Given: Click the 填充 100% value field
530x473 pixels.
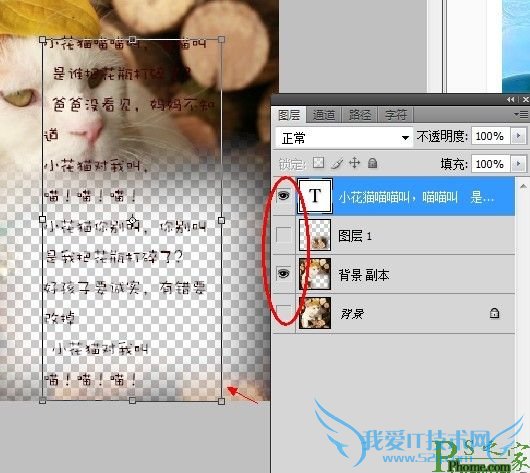Looking at the screenshot, I should click(490, 164).
